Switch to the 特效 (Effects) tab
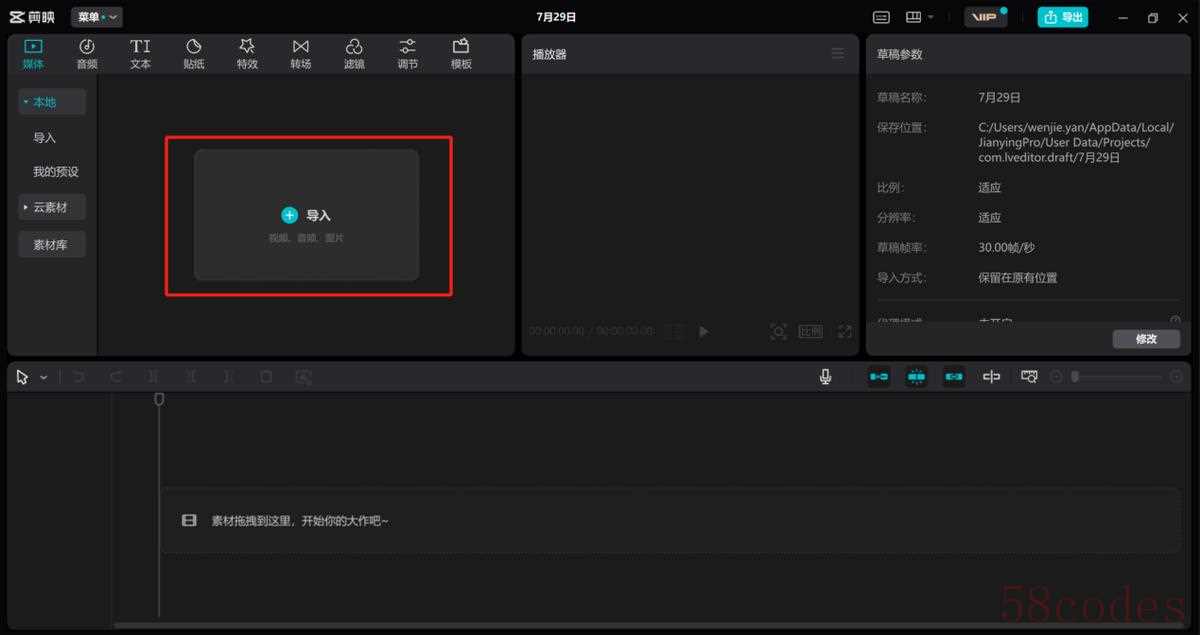This screenshot has height=635, width=1200. 247,54
